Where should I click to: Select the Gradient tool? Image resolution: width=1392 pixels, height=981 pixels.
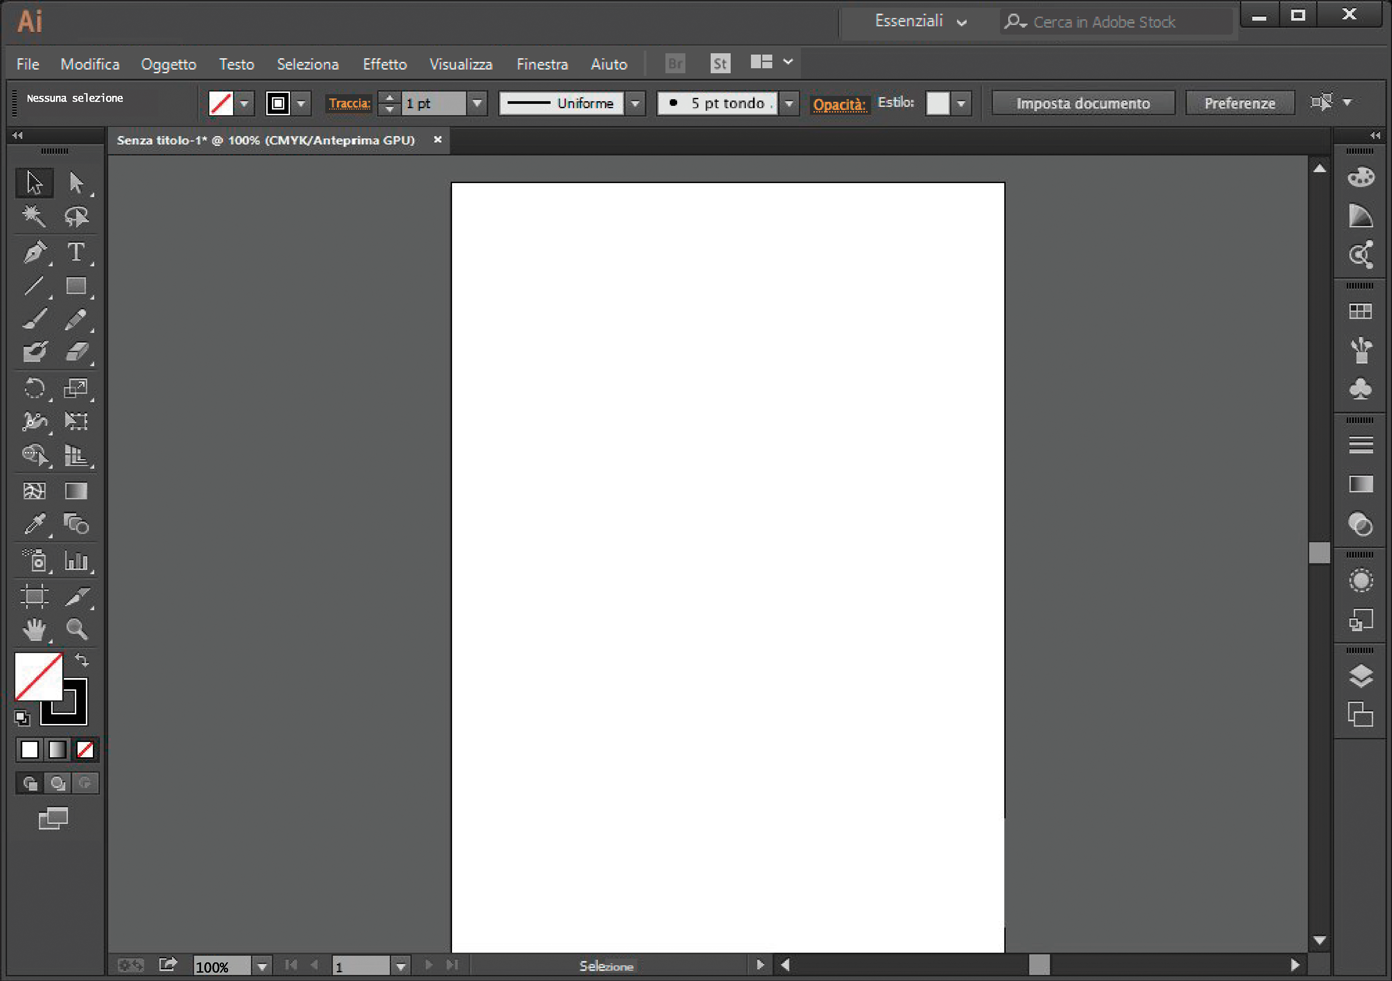pos(76,491)
